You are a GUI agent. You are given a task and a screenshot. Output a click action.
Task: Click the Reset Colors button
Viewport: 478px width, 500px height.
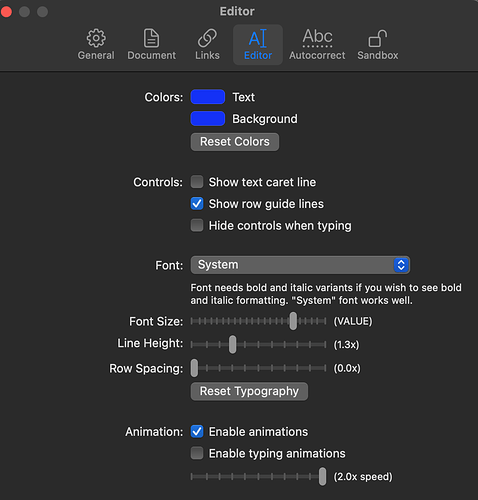[235, 142]
